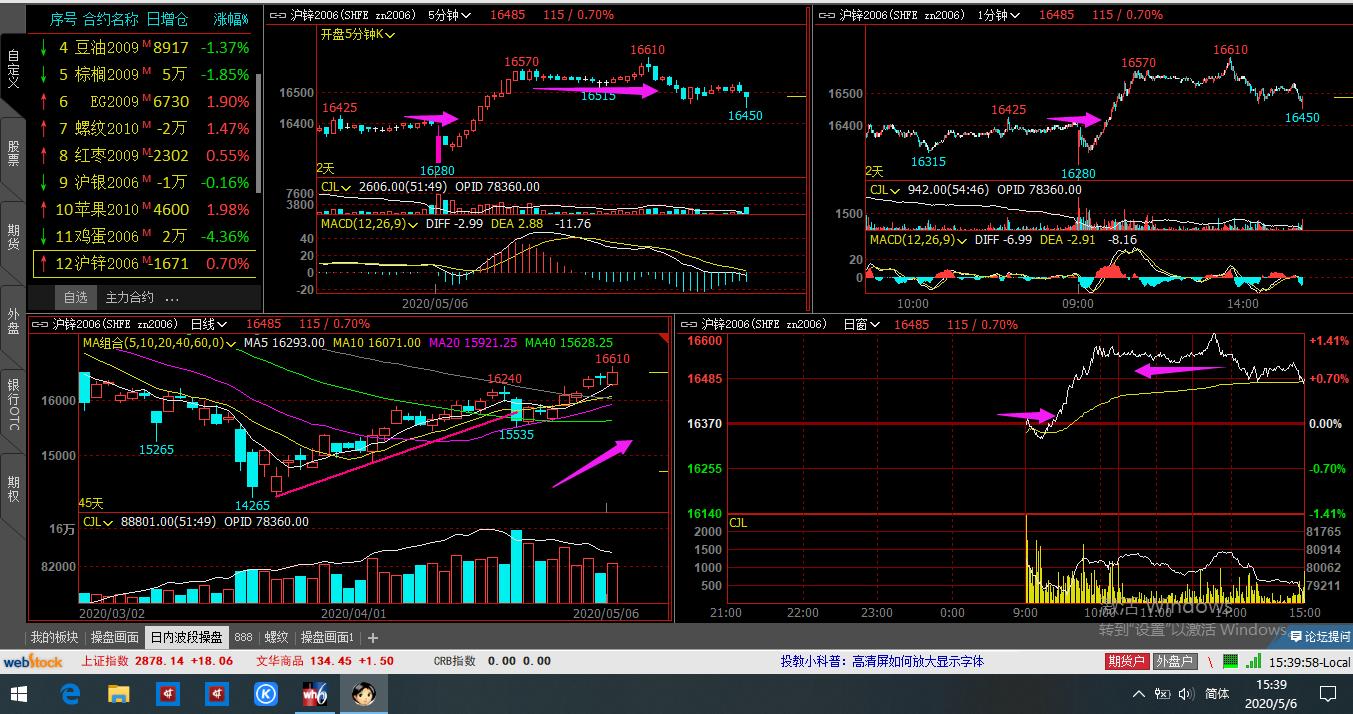Click link icon of the 1-minute zinc chart
Screen dimensions: 1353x714
[x=826, y=15]
